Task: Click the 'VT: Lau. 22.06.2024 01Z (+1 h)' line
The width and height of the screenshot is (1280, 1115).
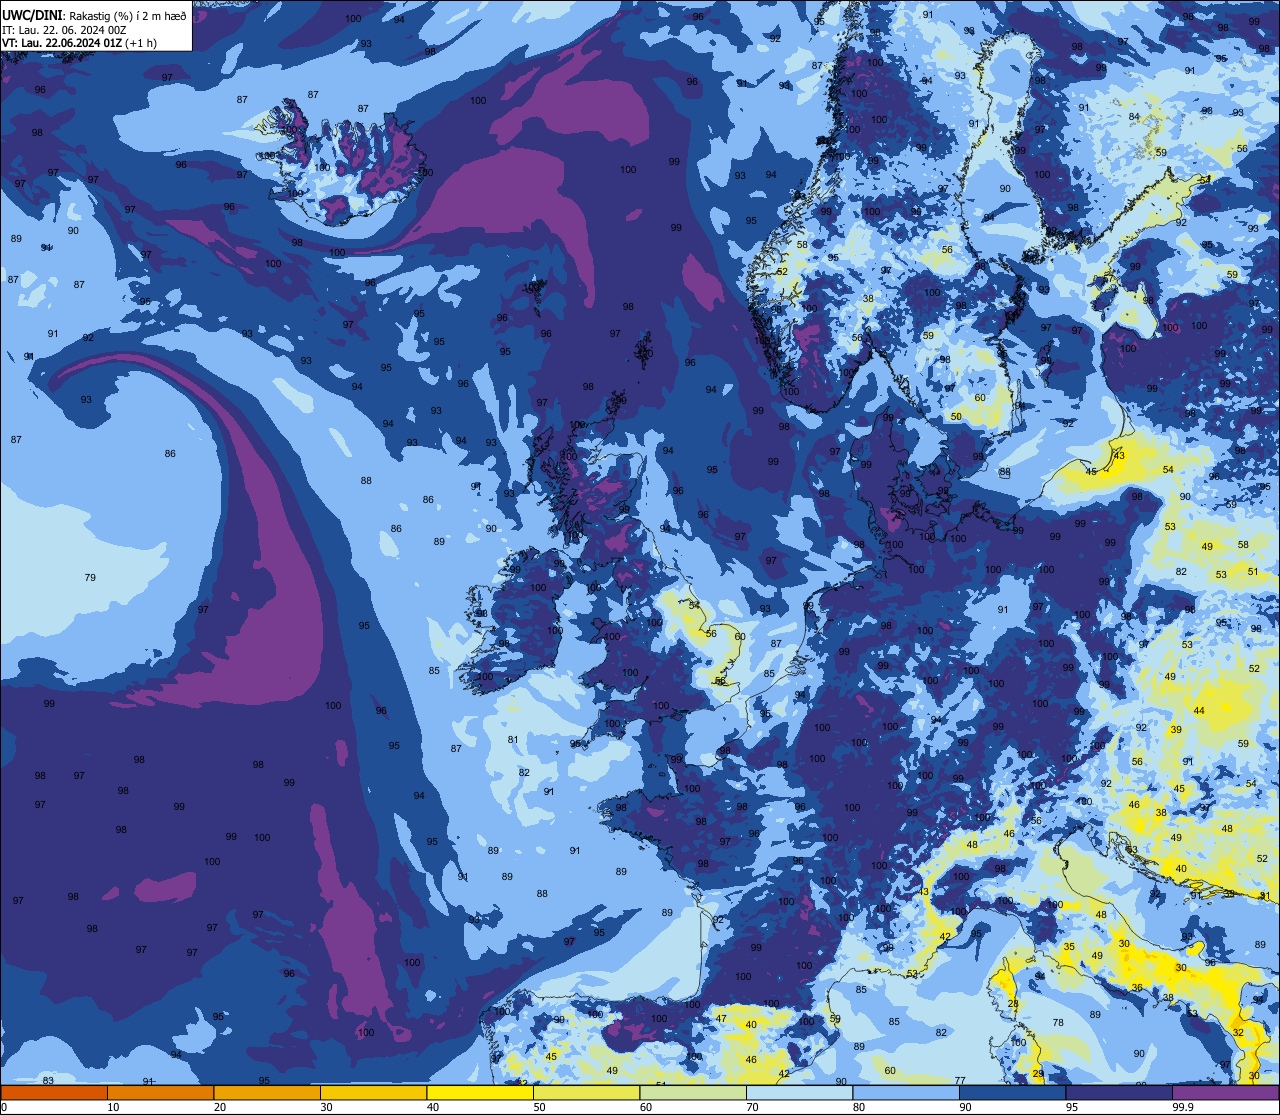Action: (79, 42)
